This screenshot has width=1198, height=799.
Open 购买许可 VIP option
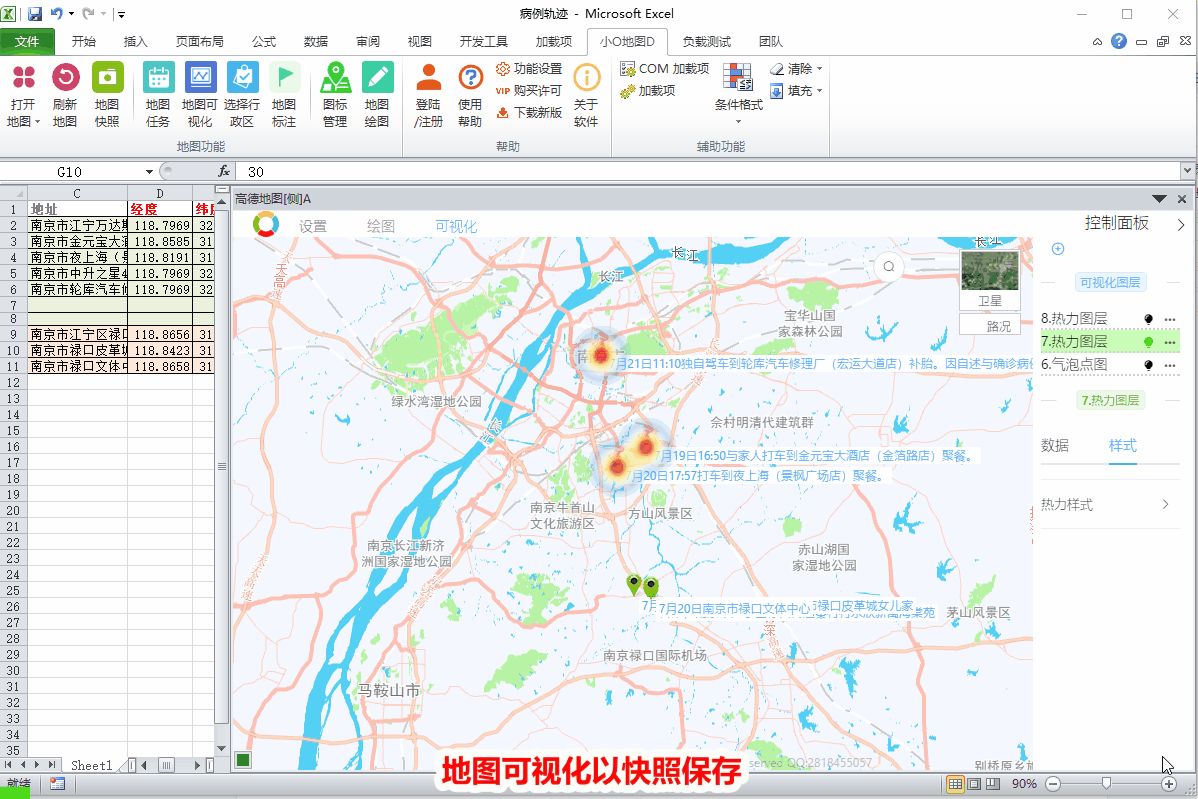(x=529, y=91)
